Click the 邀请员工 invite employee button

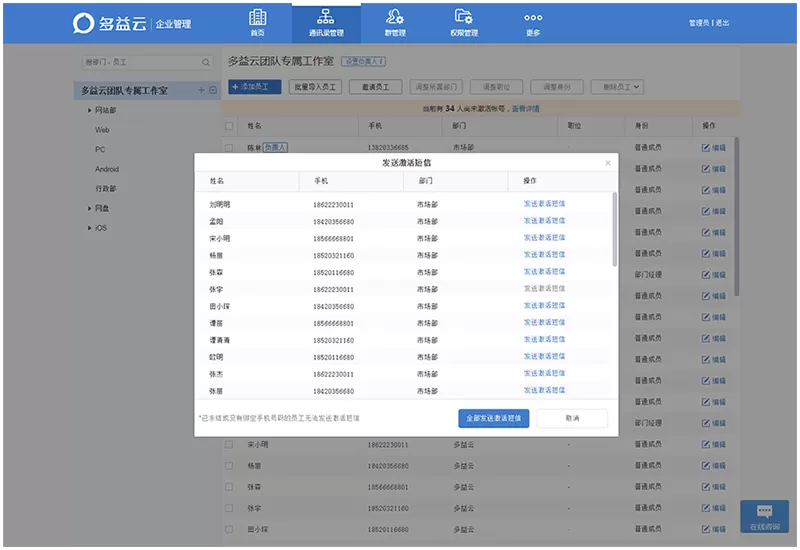376,87
